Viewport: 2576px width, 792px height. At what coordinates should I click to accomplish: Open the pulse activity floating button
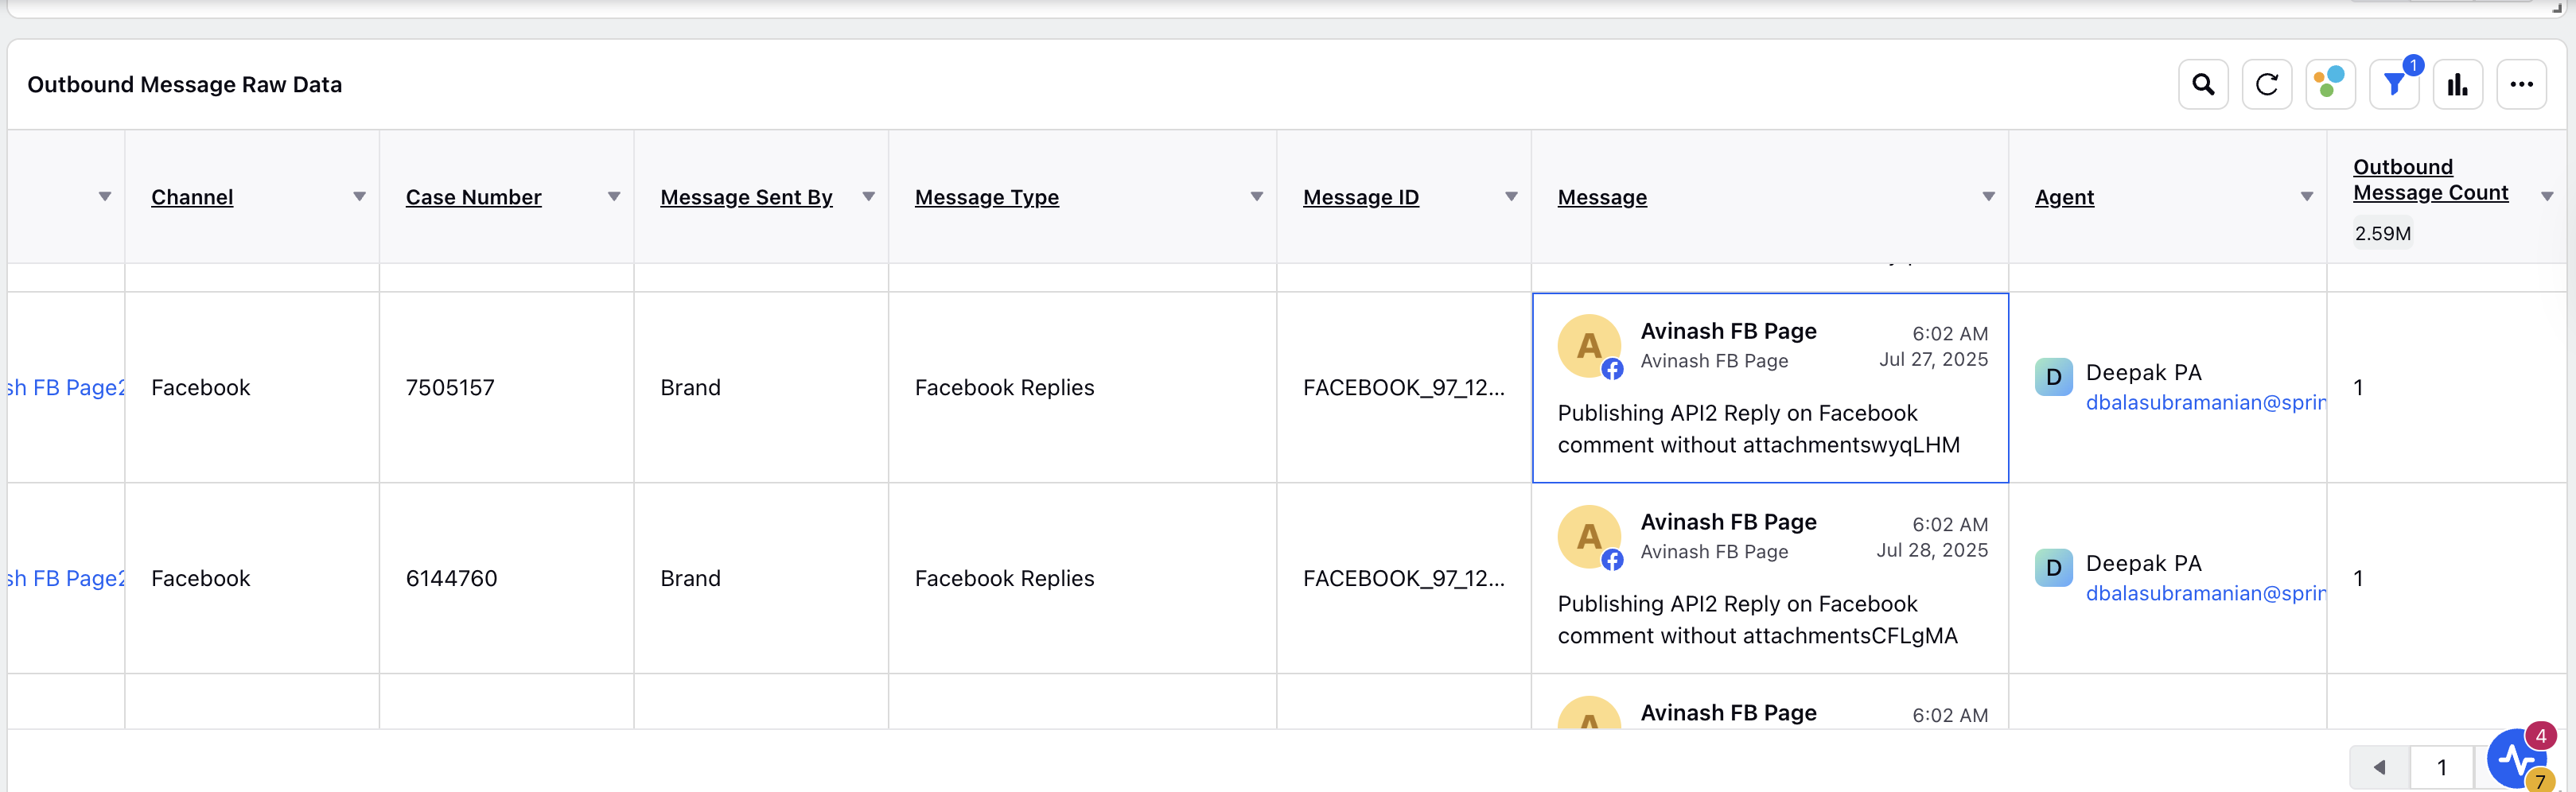pyautogui.click(x=2518, y=760)
